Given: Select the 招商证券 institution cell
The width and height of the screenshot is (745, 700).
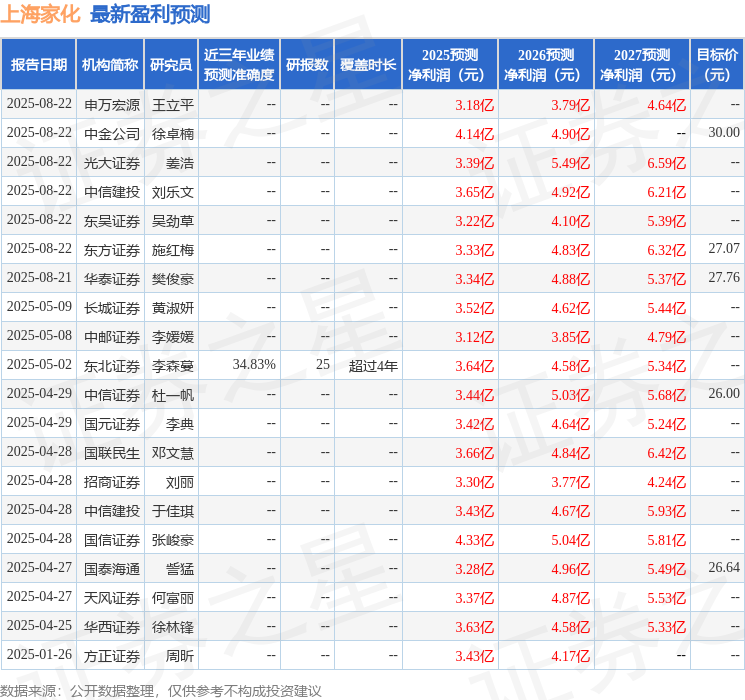Looking at the screenshot, I should [x=112, y=481].
